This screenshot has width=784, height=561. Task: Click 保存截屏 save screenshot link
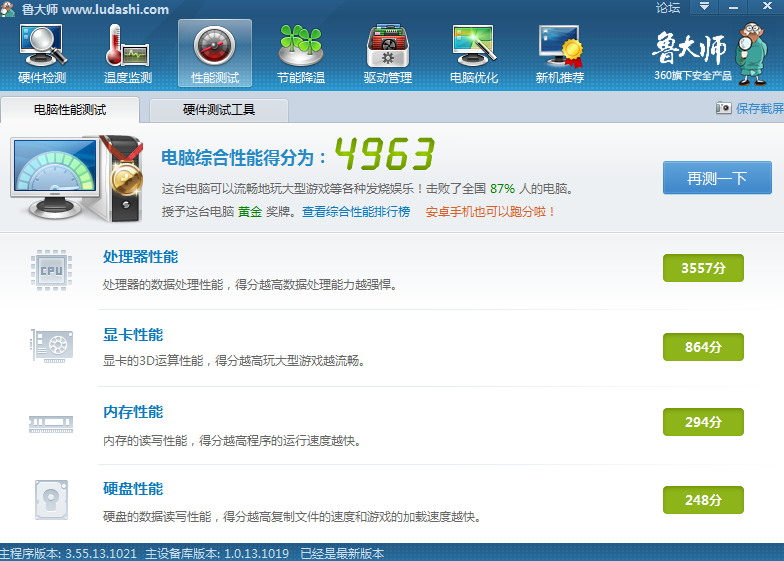tap(760, 108)
